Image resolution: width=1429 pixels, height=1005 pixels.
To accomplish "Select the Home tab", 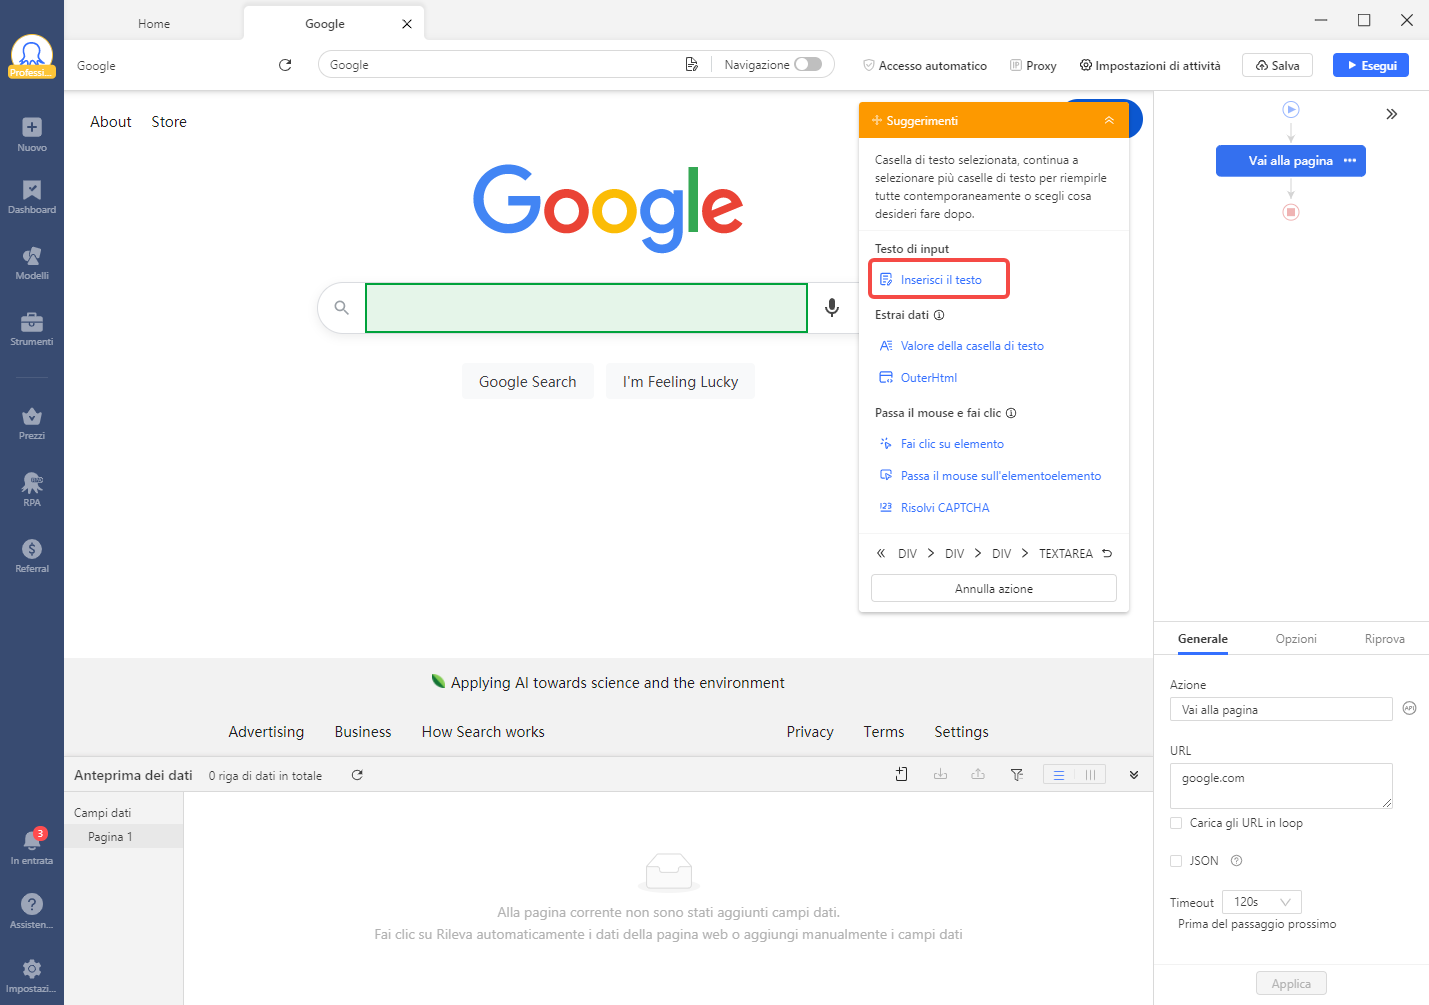I will 153,22.
